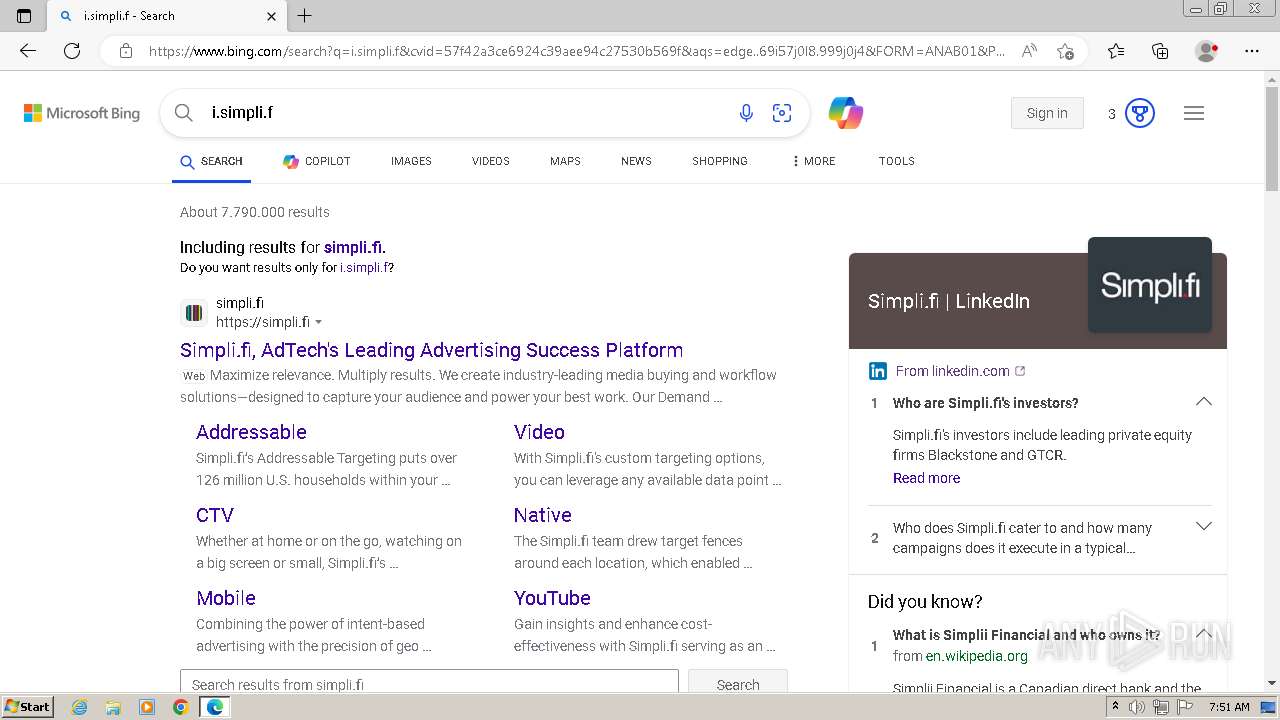This screenshot has width=1280, height=720.
Task: Launch Chrome from the taskbar
Action: point(180,707)
